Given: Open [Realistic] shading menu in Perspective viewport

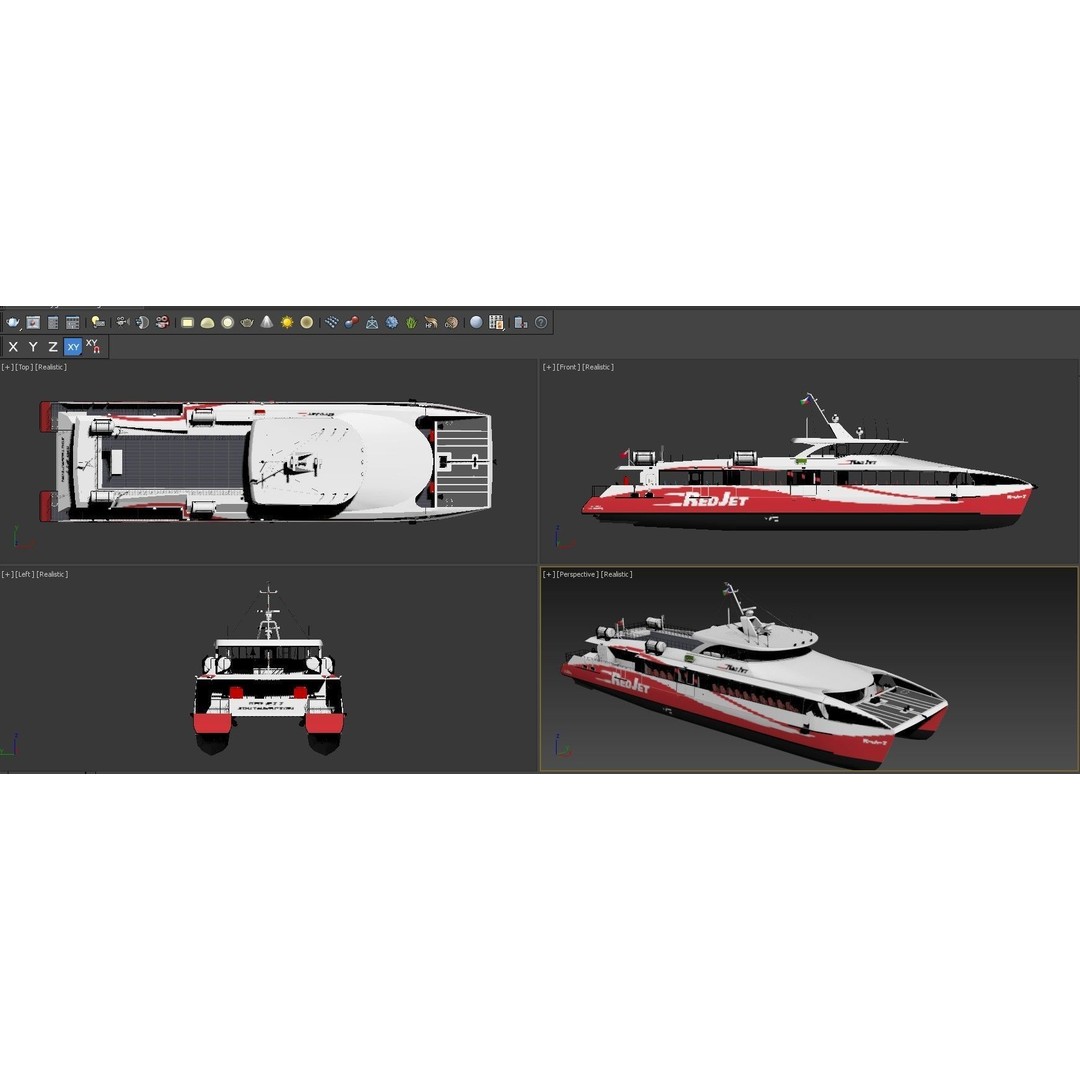Looking at the screenshot, I should coord(616,574).
